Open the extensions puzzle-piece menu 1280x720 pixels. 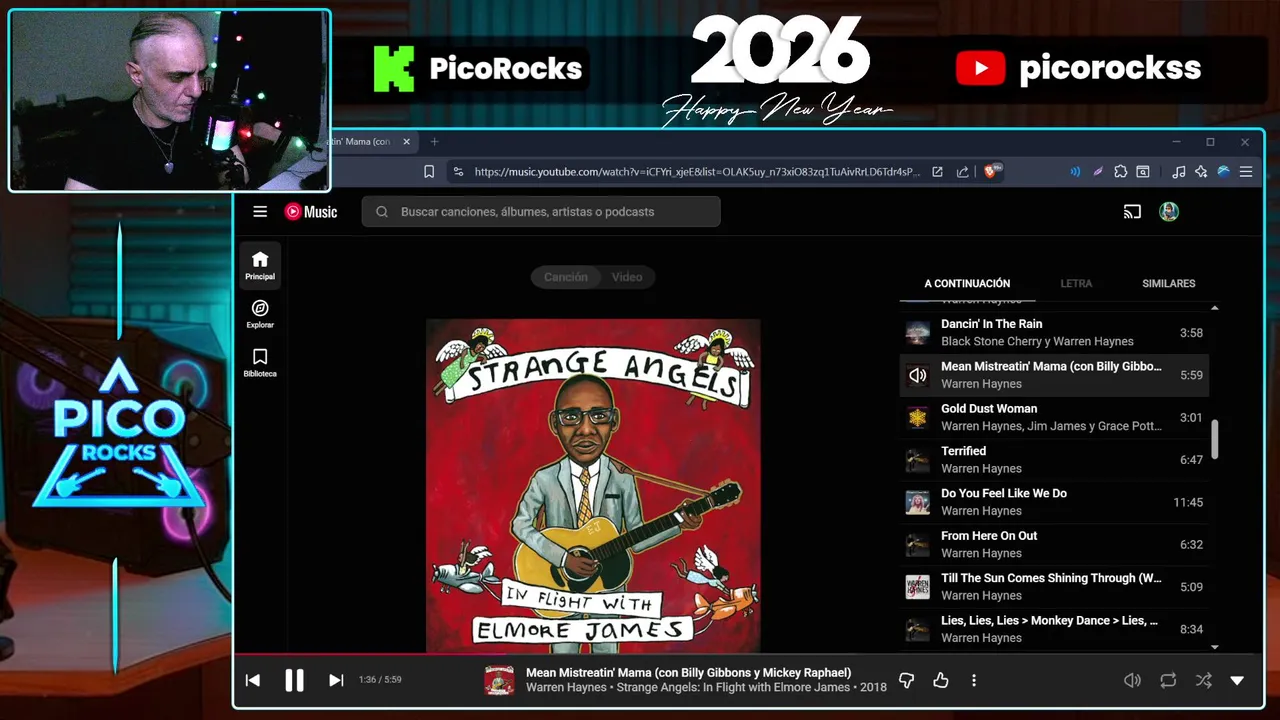click(x=1121, y=172)
